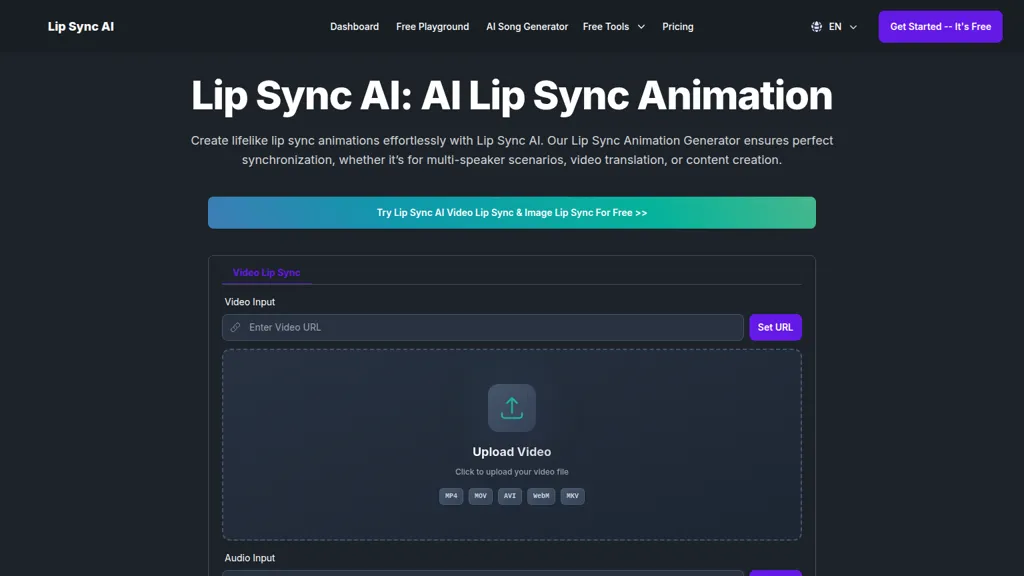Click 'Click to upload your video file' text
Image resolution: width=1024 pixels, height=576 pixels.
point(511,472)
